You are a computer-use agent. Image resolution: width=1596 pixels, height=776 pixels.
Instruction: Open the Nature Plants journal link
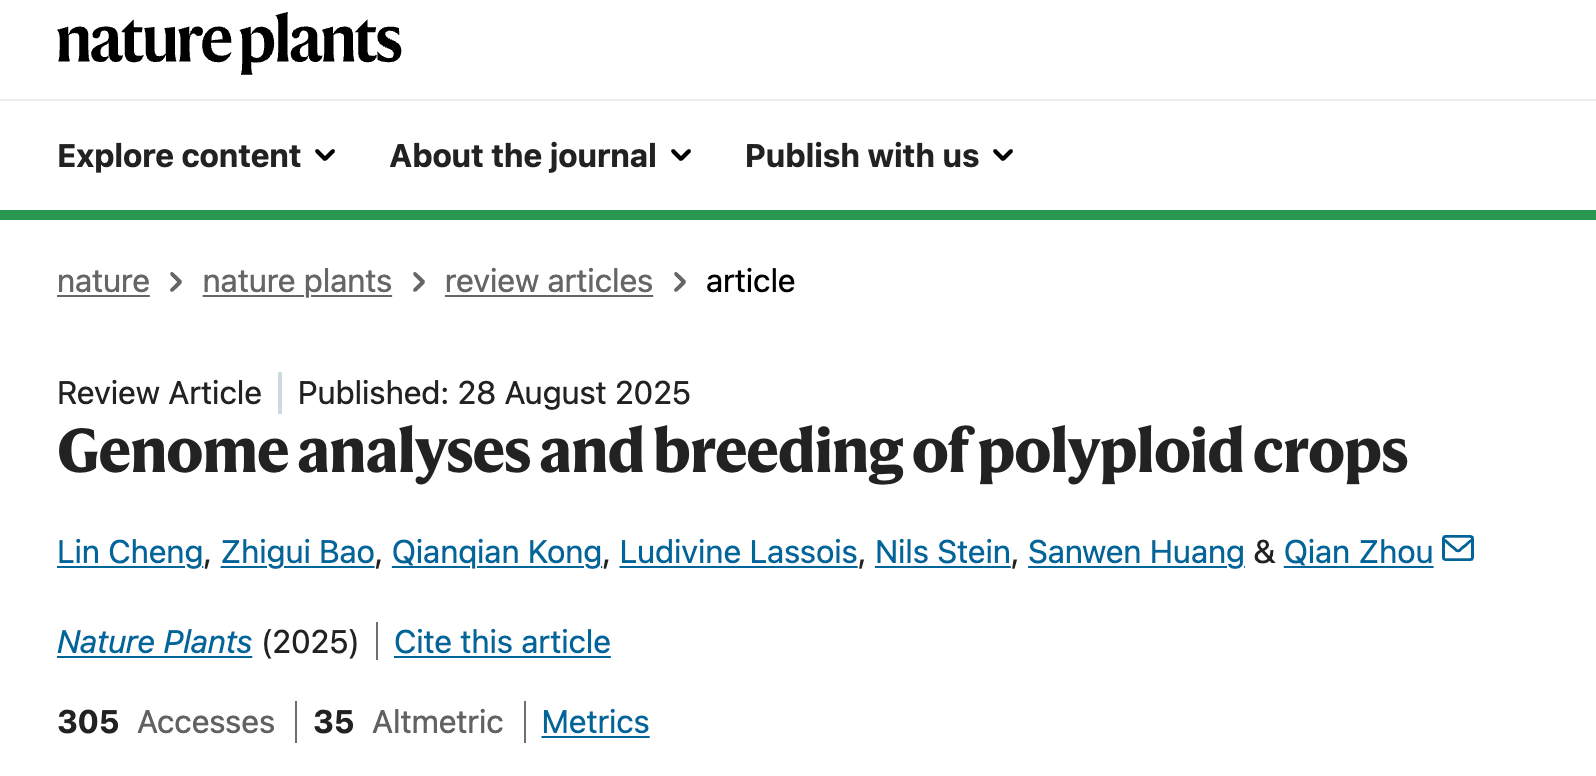pos(154,642)
